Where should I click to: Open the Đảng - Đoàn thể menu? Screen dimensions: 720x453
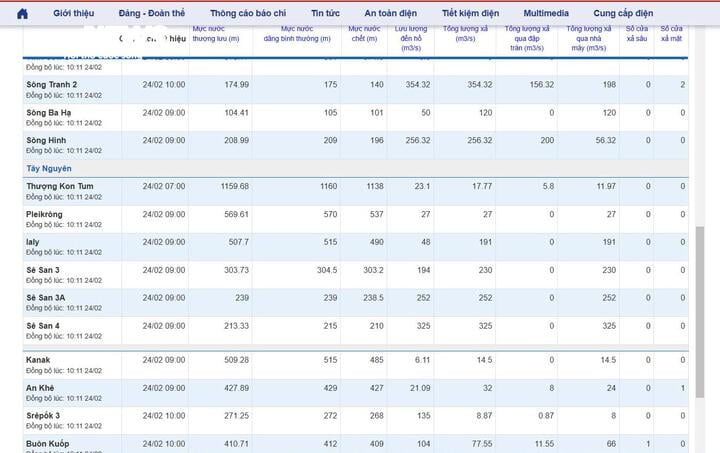pos(152,13)
